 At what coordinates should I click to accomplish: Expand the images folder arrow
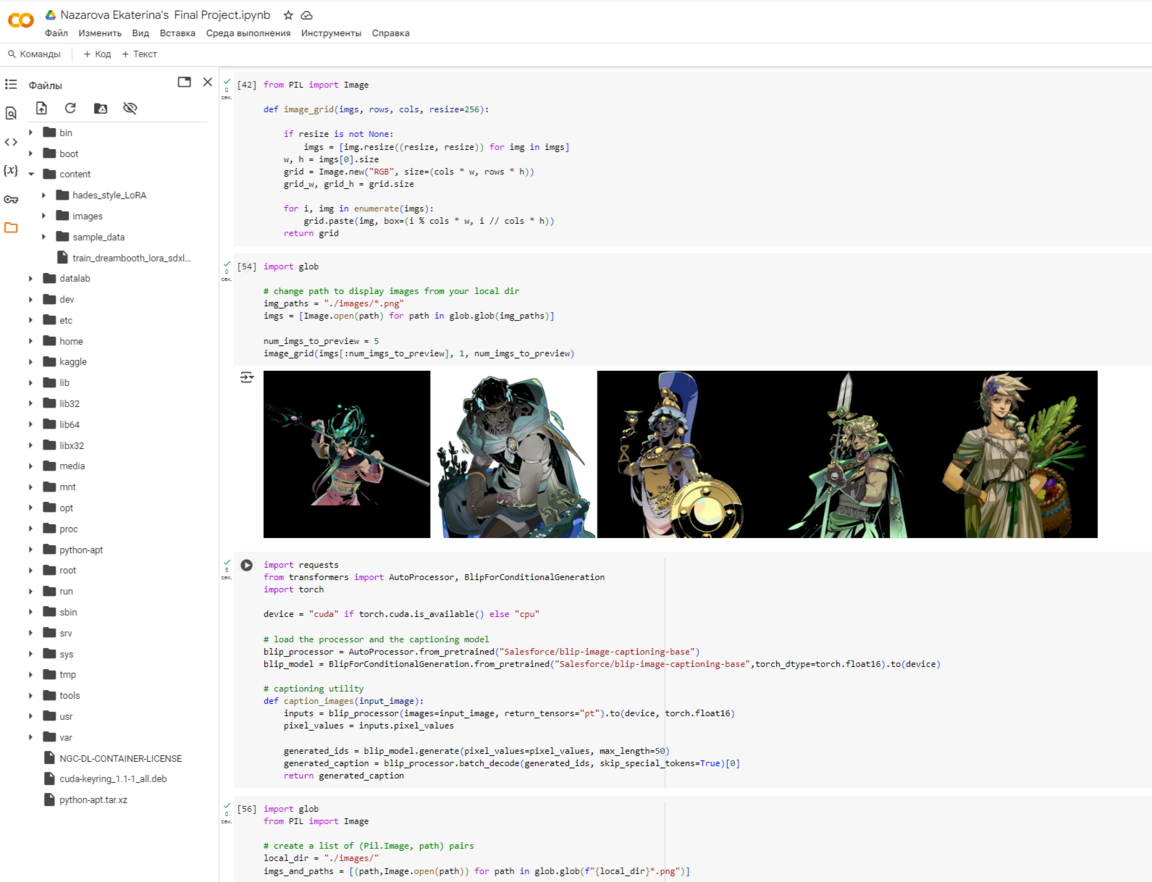pyautogui.click(x=44, y=216)
